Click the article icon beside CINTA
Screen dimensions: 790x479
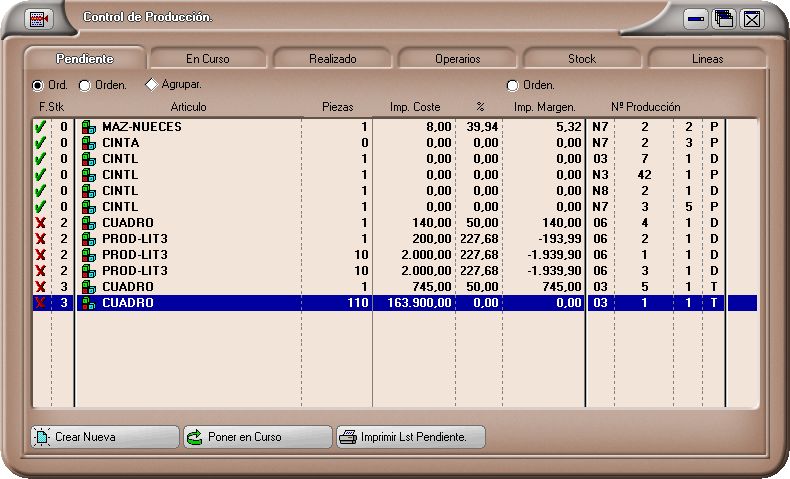tap(89, 143)
